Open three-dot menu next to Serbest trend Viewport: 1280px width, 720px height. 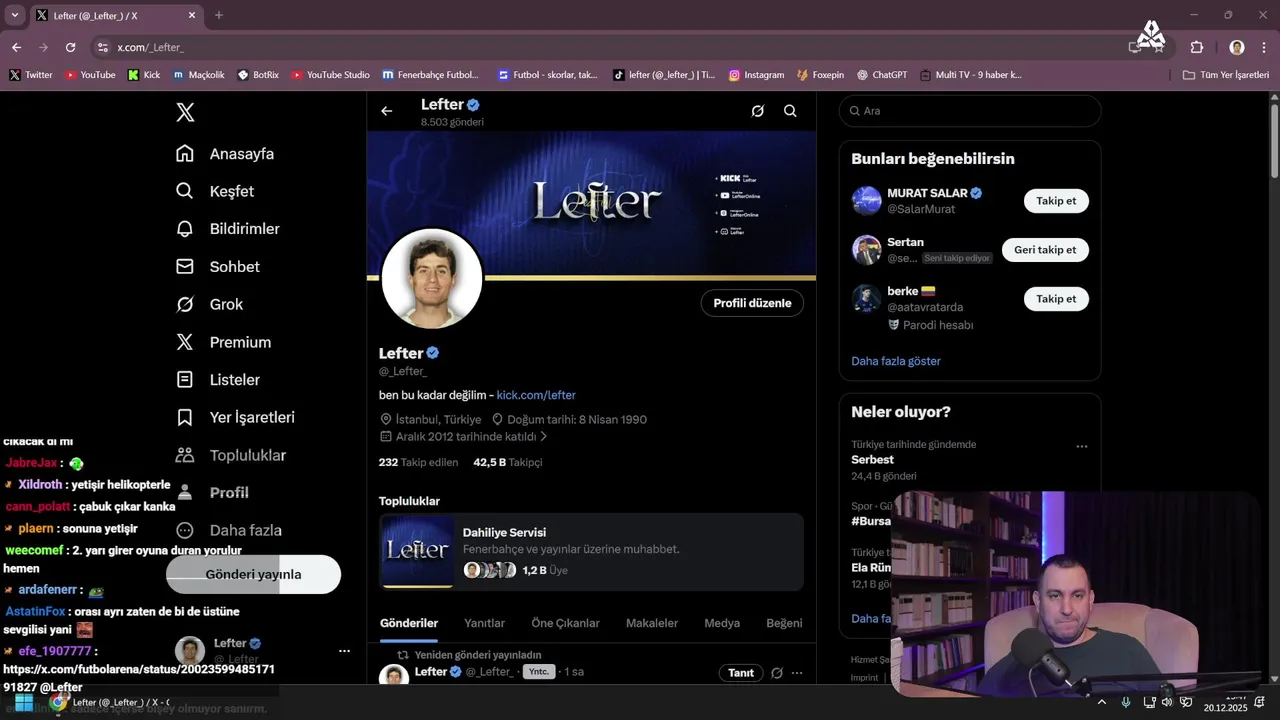tap(1081, 446)
